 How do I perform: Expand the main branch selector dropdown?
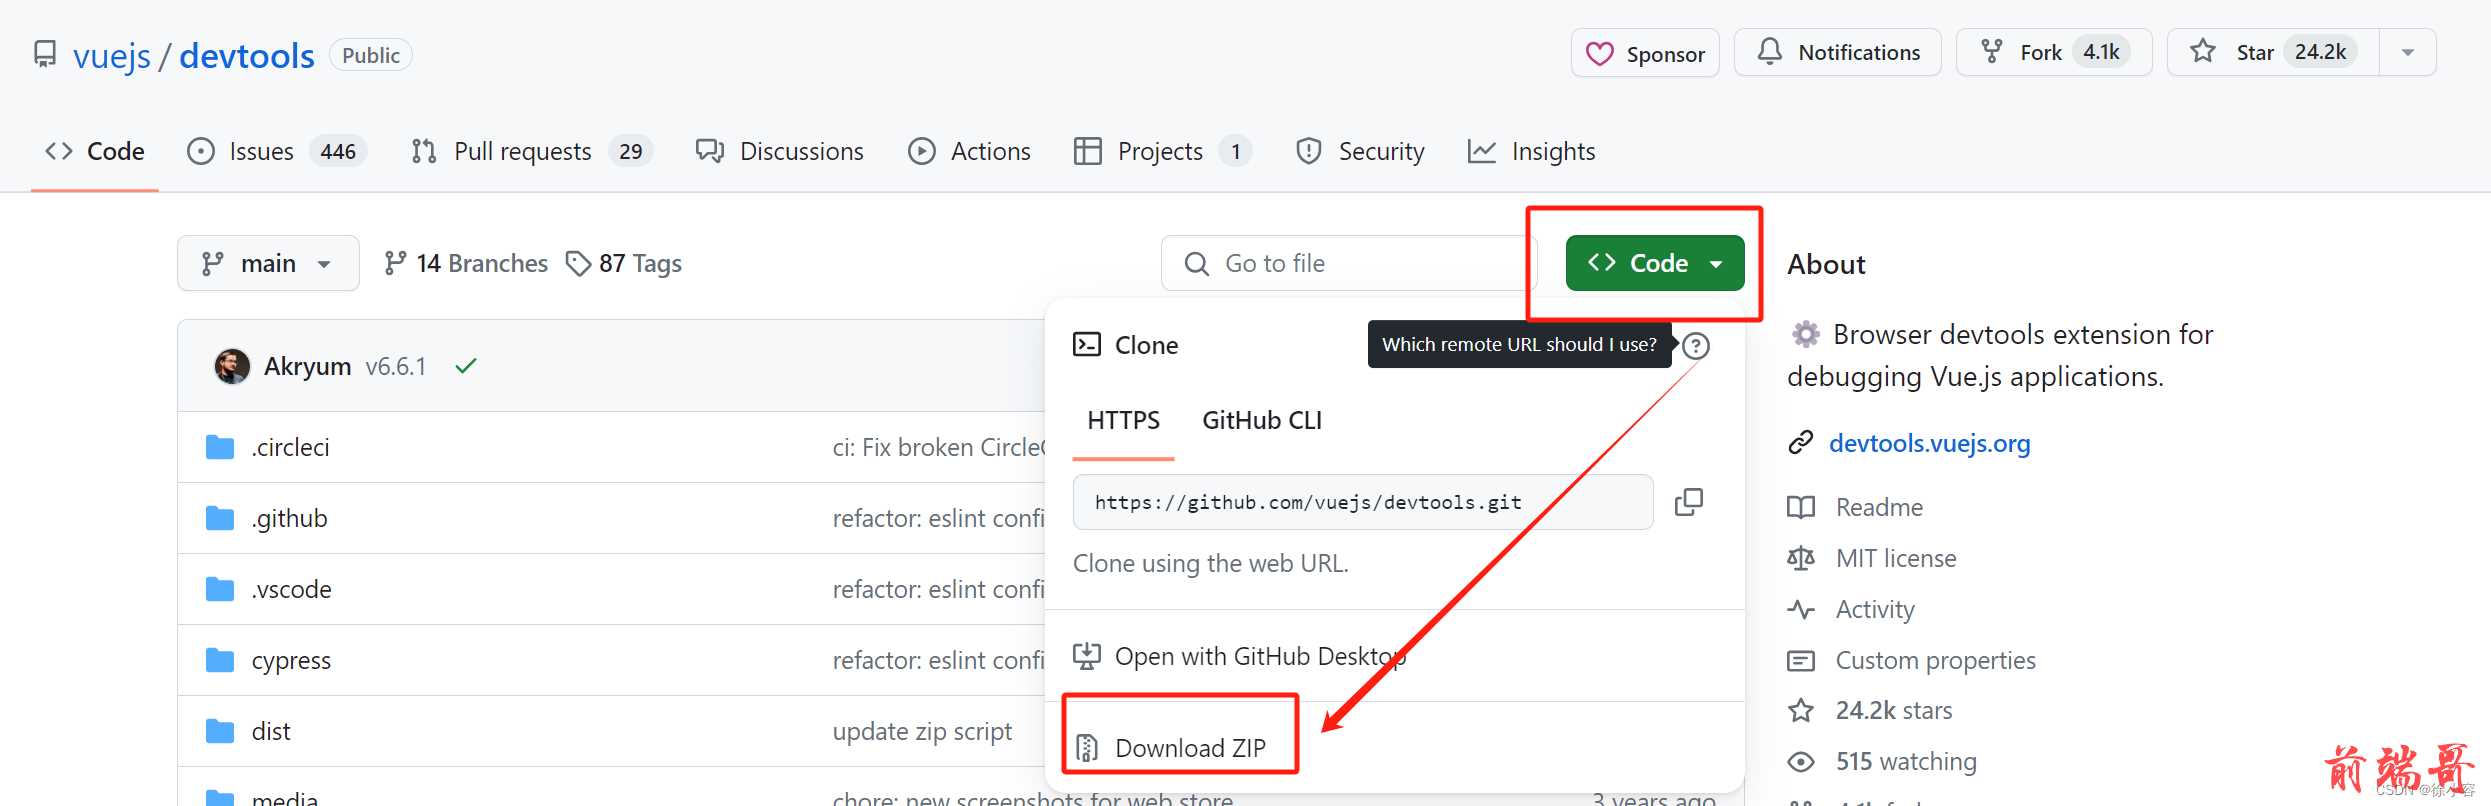click(x=268, y=263)
